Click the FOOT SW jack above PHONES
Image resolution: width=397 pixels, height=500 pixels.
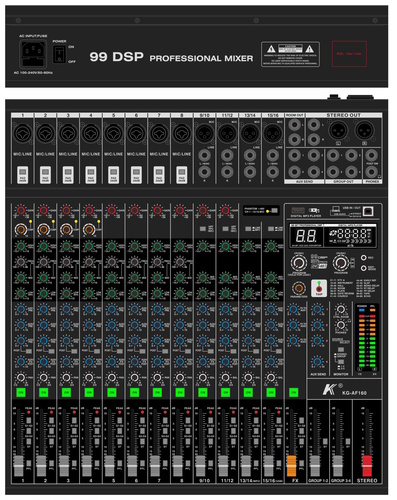pos(371,156)
